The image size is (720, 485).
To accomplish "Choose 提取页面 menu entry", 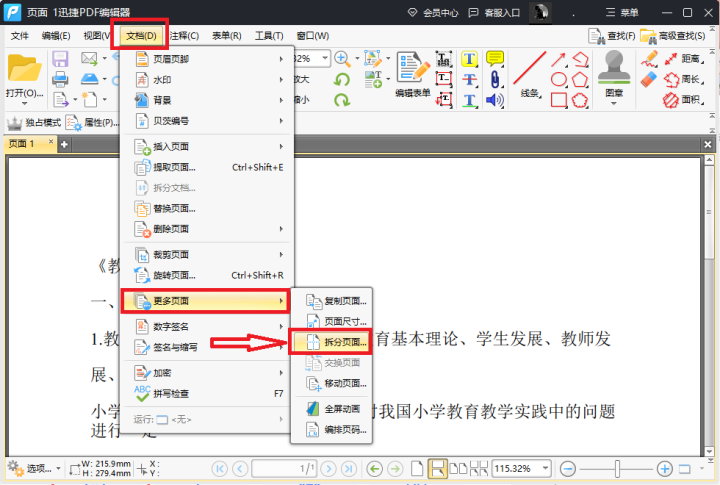I will [207, 167].
